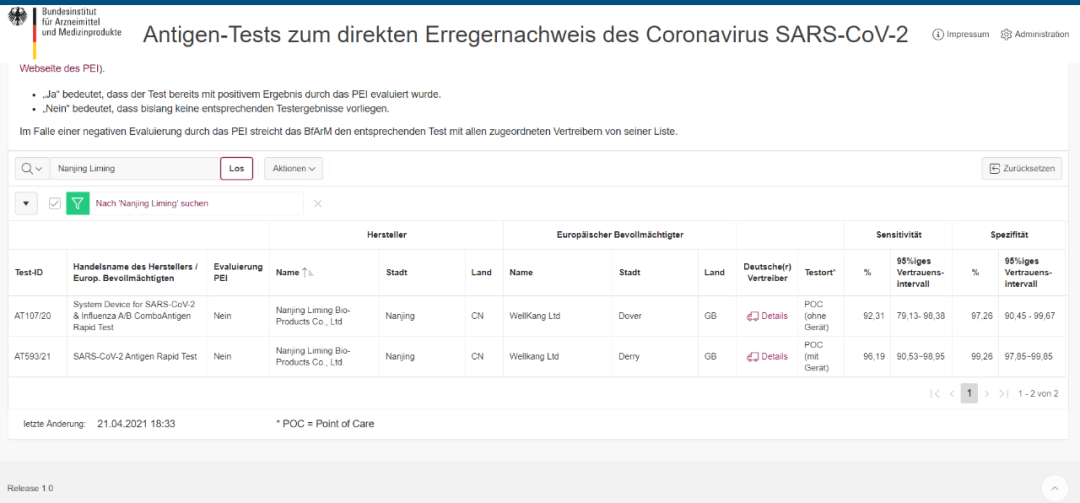Click the '21.04.2021 18:33' last change date
Viewport: 1080px width, 503px height.
click(x=136, y=424)
